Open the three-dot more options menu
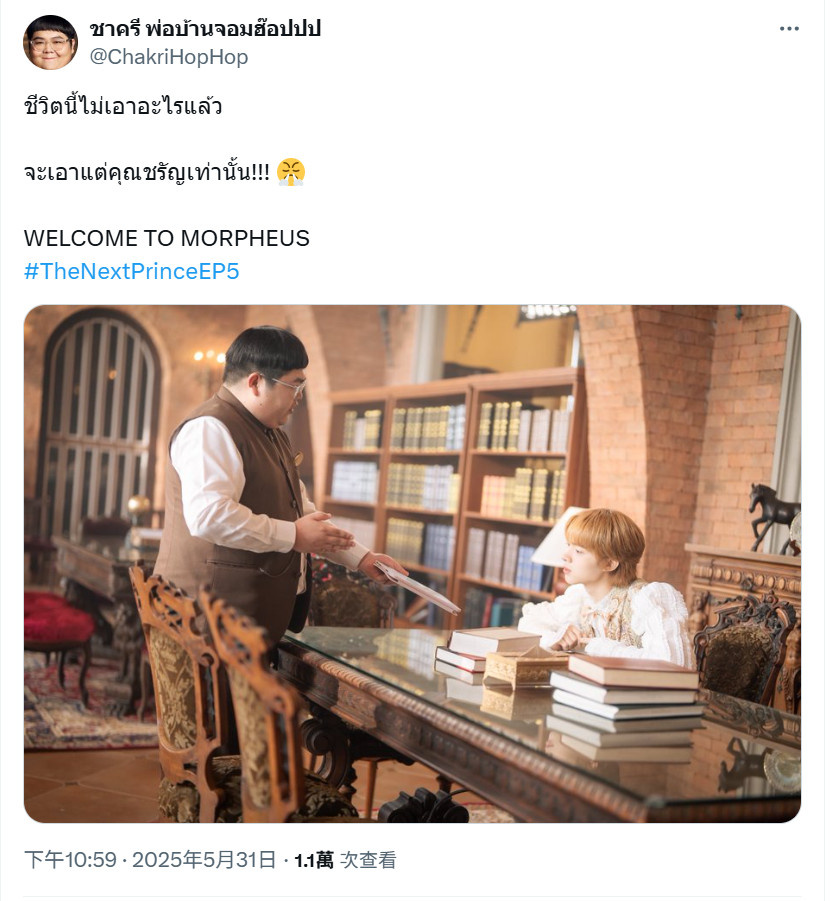831x901 pixels. coord(789,29)
